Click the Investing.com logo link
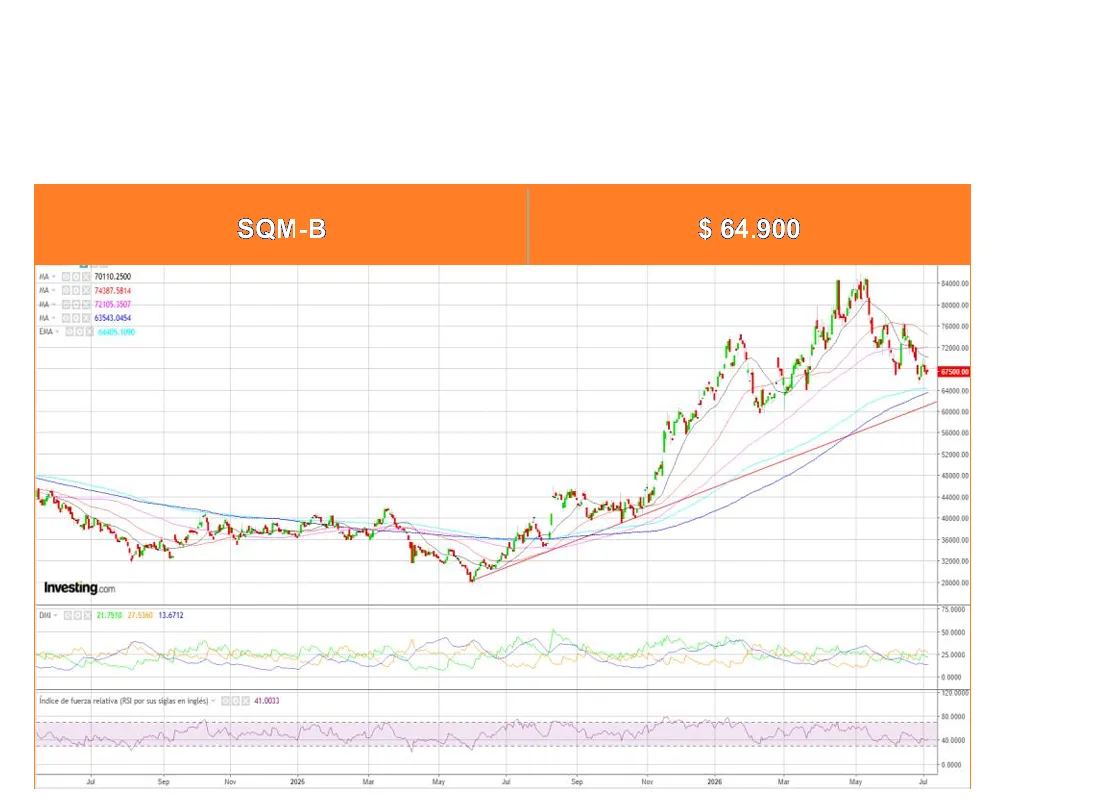The image size is (1112, 806). [79, 588]
